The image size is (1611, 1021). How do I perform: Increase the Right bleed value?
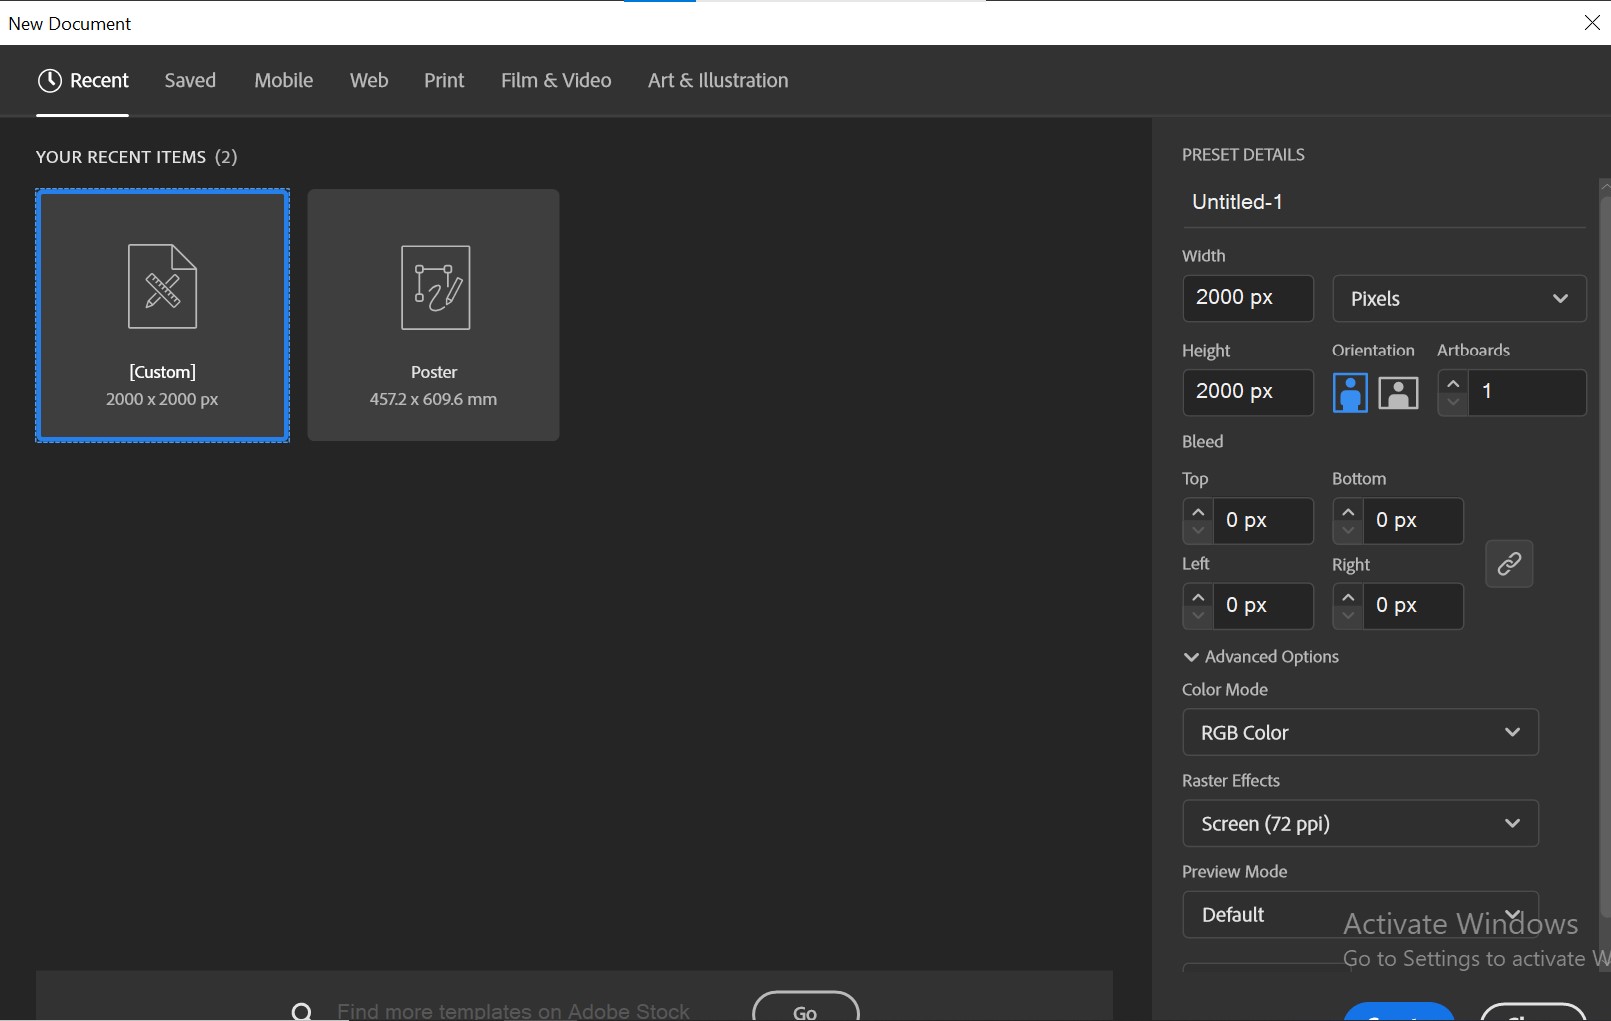(1348, 597)
